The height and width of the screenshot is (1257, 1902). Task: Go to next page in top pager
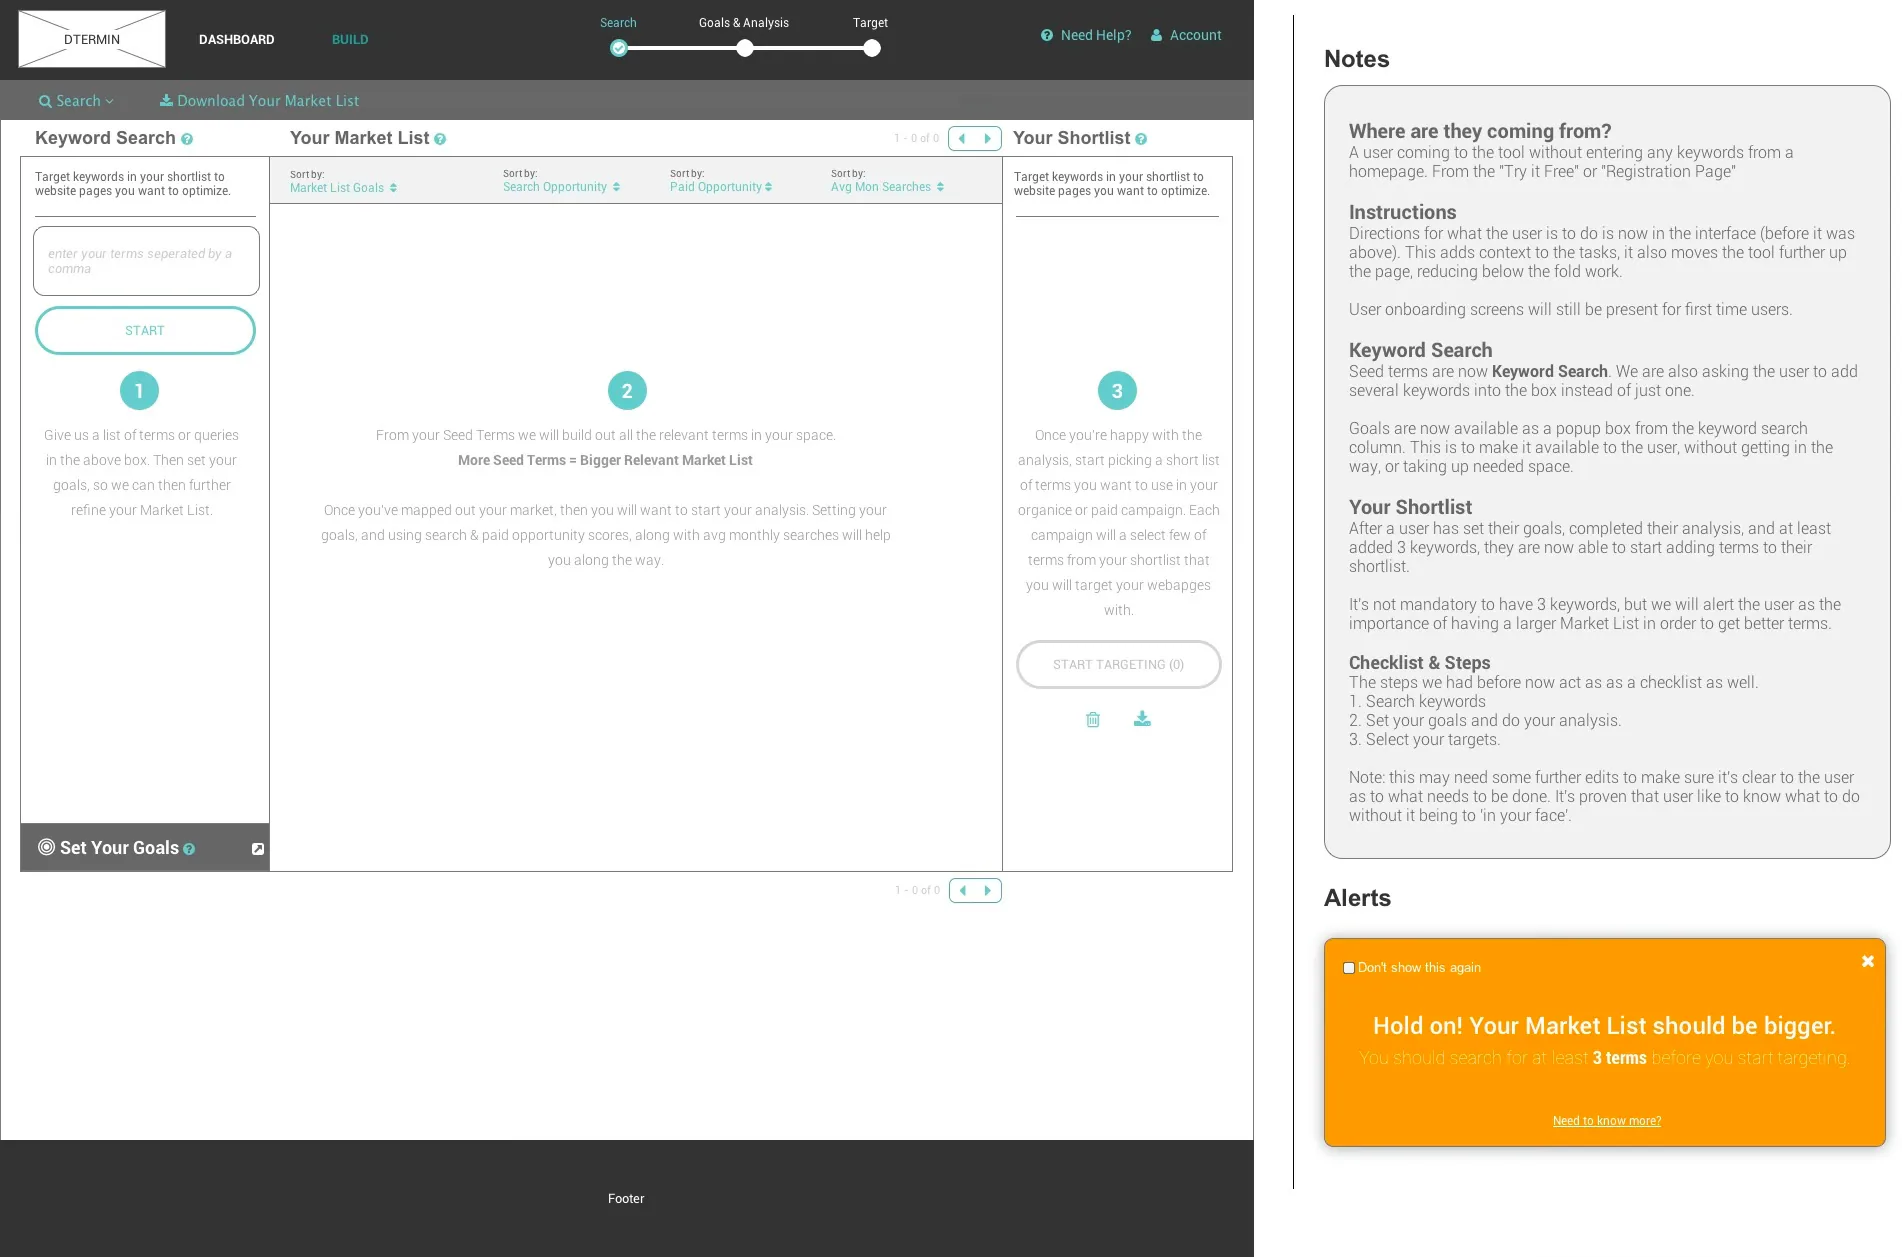(x=988, y=138)
